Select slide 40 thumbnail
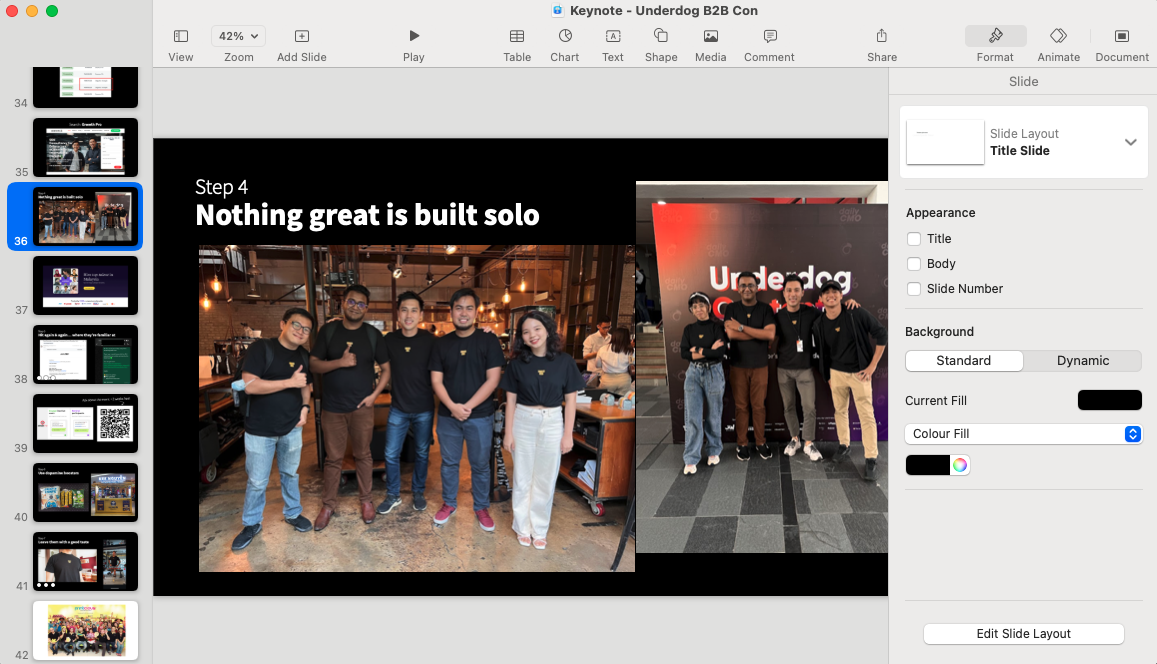 (x=86, y=493)
